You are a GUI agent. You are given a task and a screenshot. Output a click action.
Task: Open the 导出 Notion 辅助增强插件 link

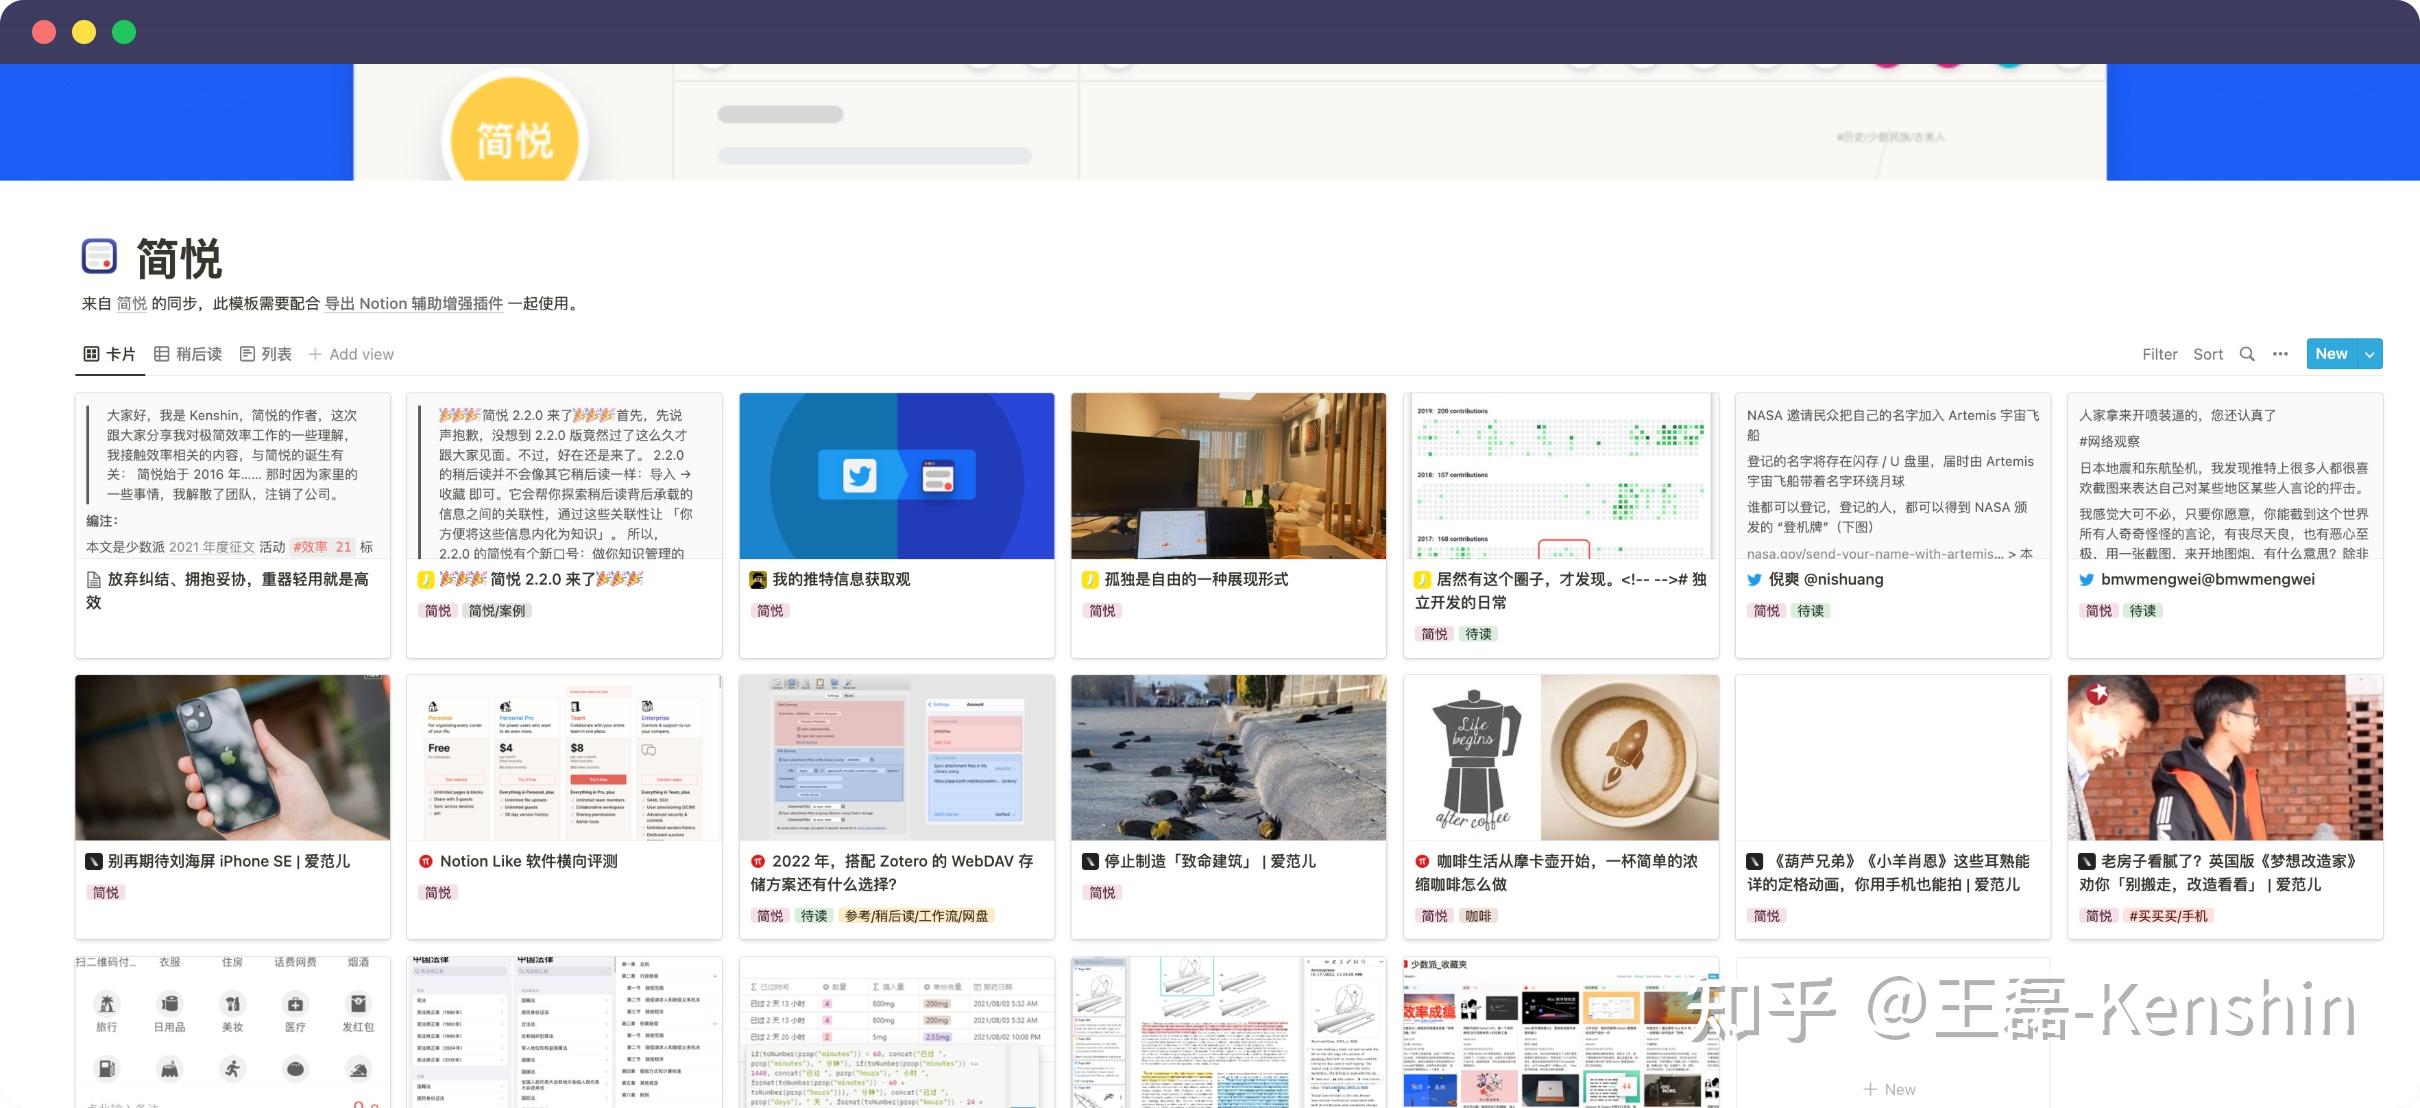coord(414,304)
